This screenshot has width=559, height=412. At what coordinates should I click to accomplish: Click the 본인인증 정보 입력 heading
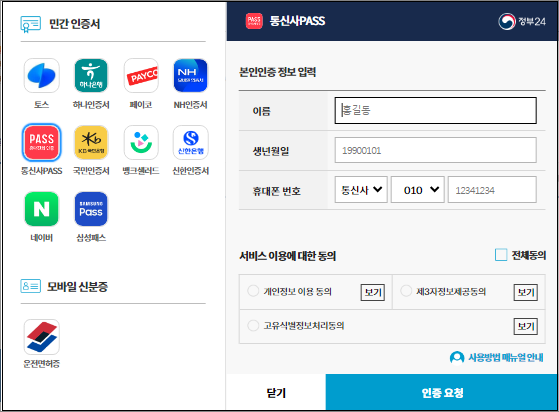pyautogui.click(x=277, y=72)
